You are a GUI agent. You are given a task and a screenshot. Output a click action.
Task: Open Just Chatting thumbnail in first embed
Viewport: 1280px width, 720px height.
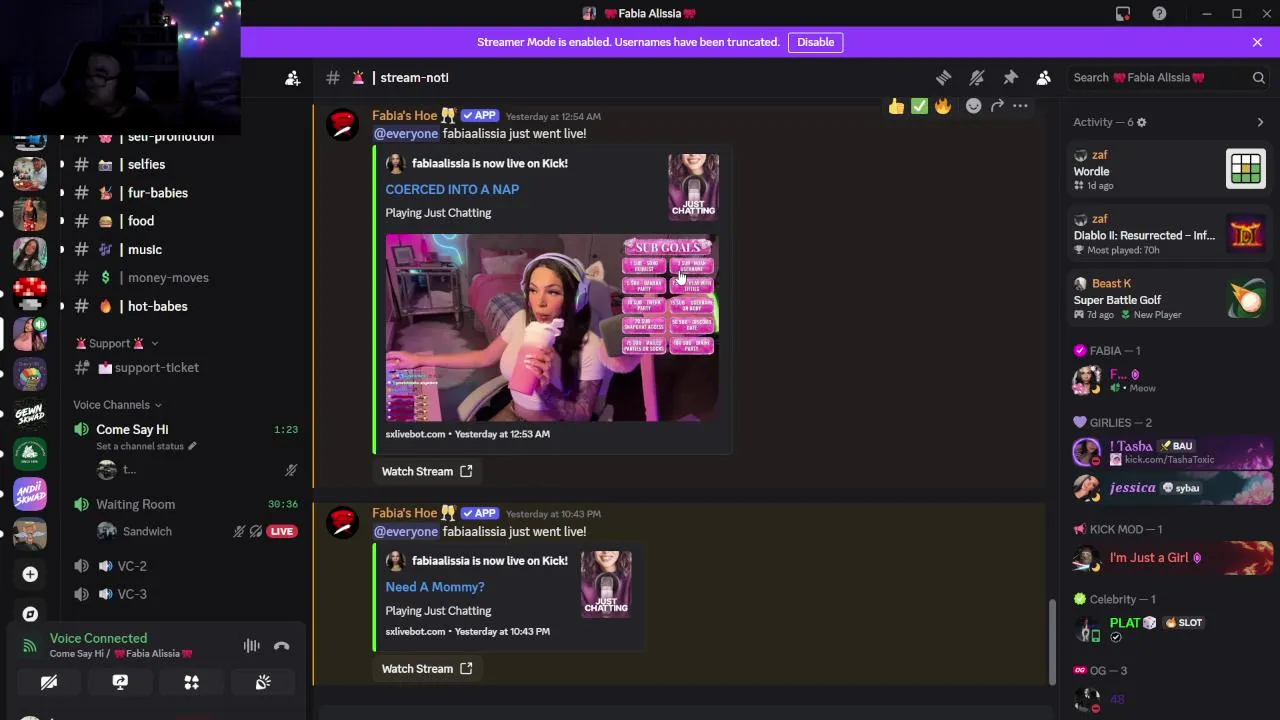point(693,186)
